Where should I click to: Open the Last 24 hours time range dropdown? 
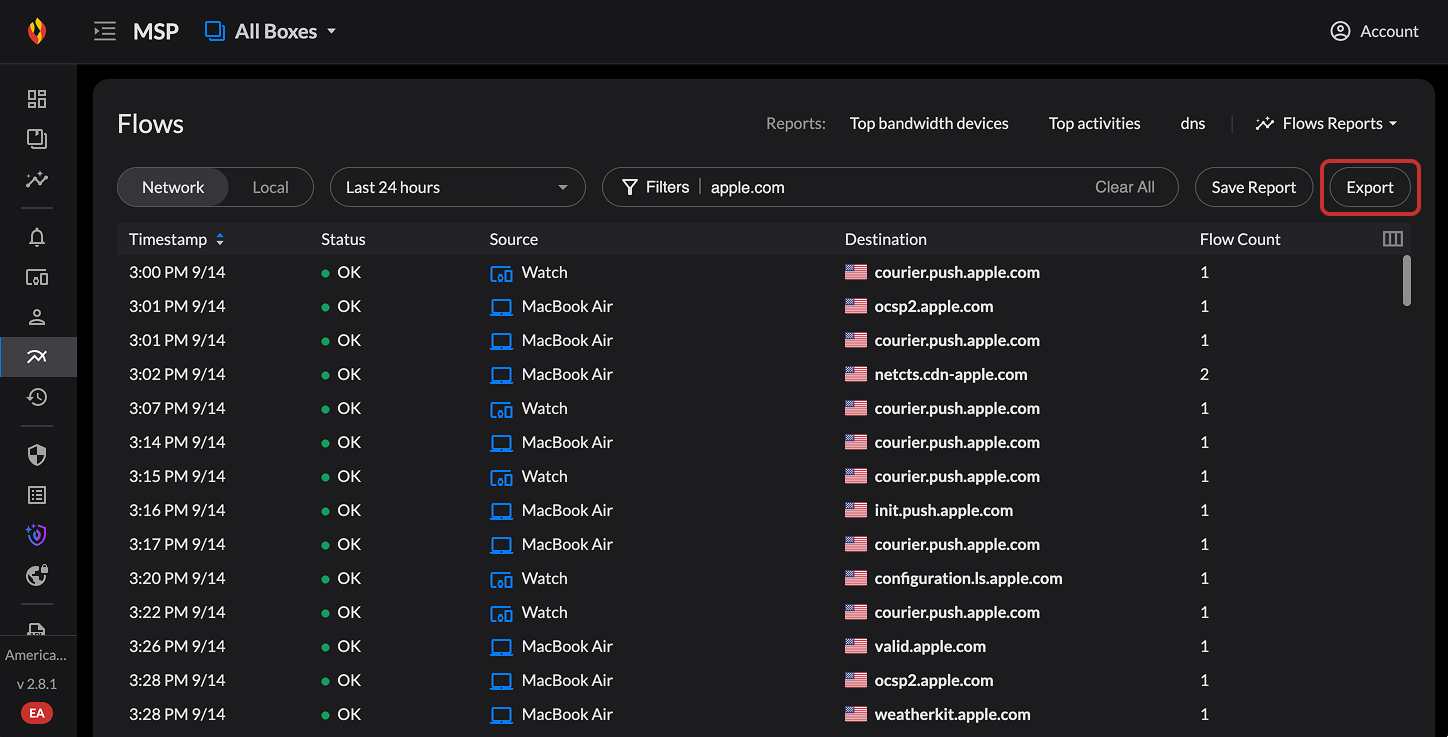(457, 187)
